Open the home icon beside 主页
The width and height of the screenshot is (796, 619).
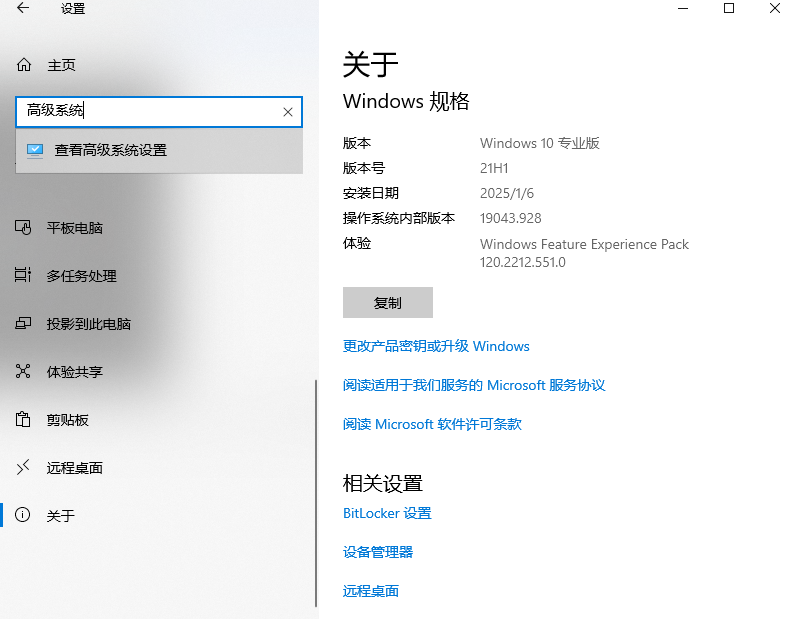tap(24, 65)
